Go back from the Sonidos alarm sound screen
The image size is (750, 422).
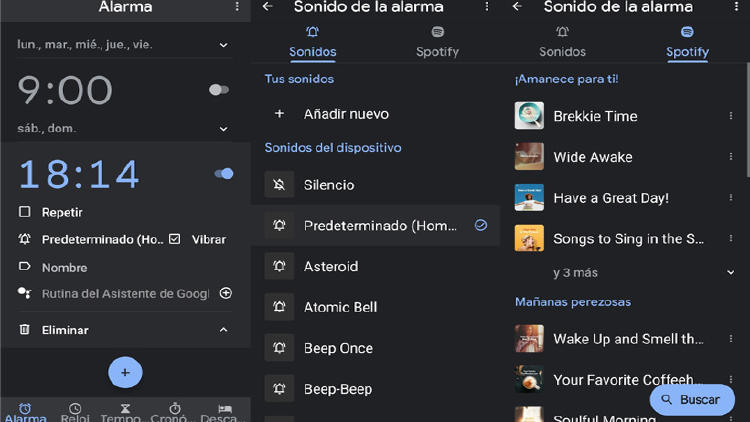click(x=267, y=7)
